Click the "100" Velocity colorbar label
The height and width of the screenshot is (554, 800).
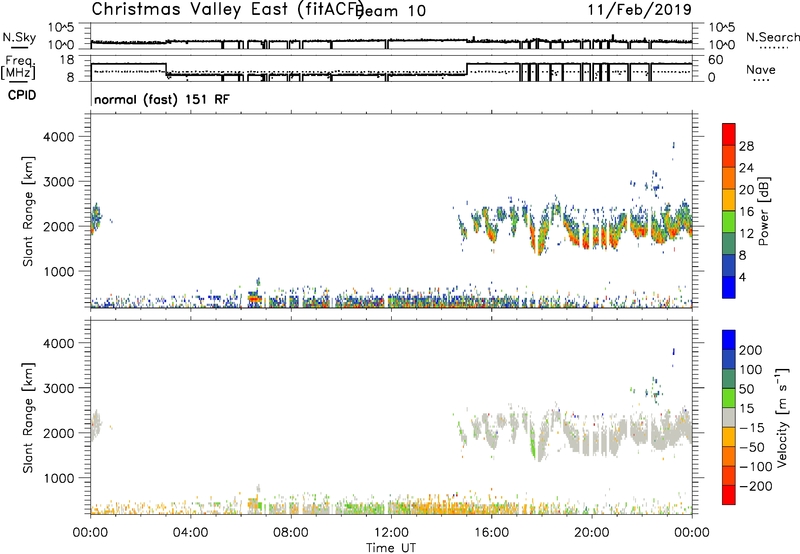(x=751, y=370)
